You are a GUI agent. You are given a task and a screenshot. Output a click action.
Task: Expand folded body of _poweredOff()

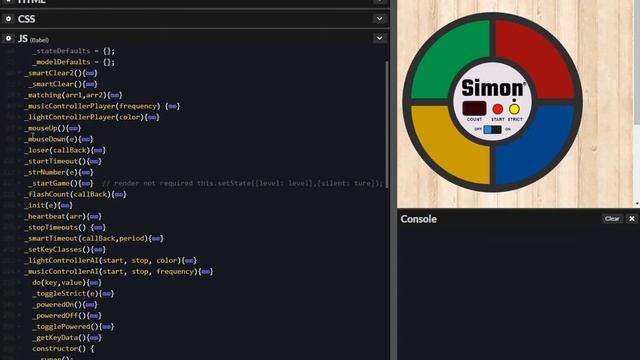point(94,316)
